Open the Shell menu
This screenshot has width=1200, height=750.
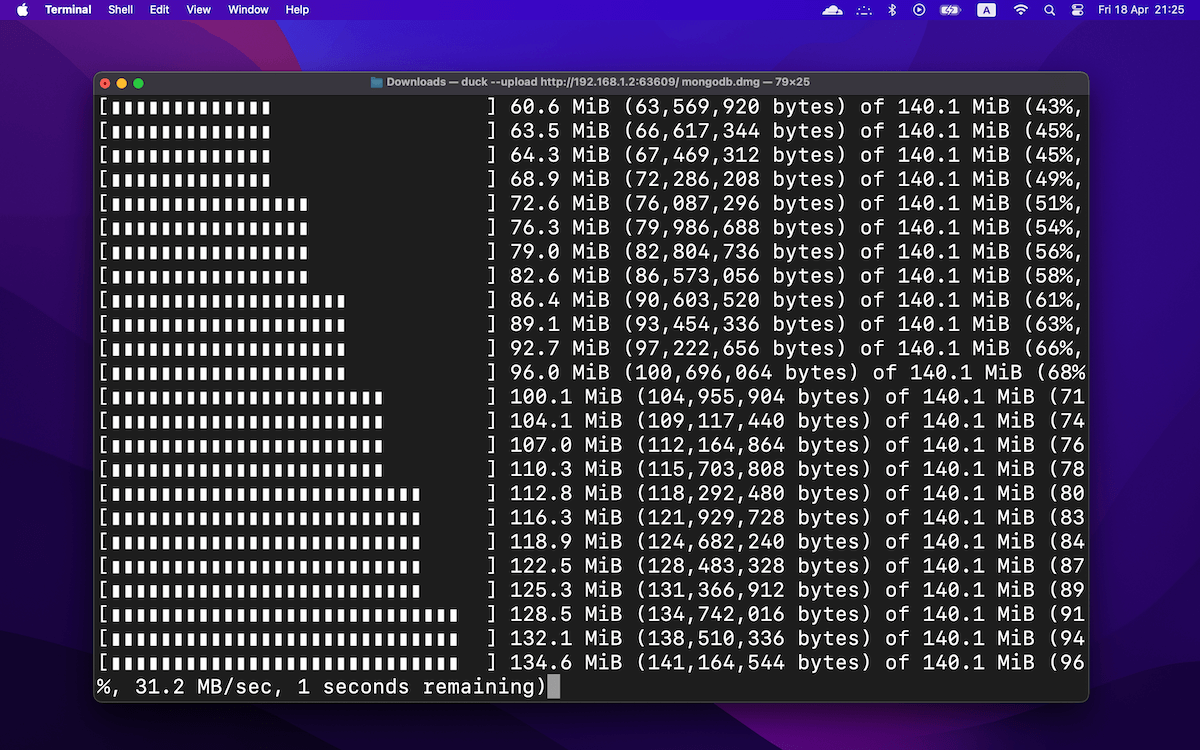[x=120, y=10]
